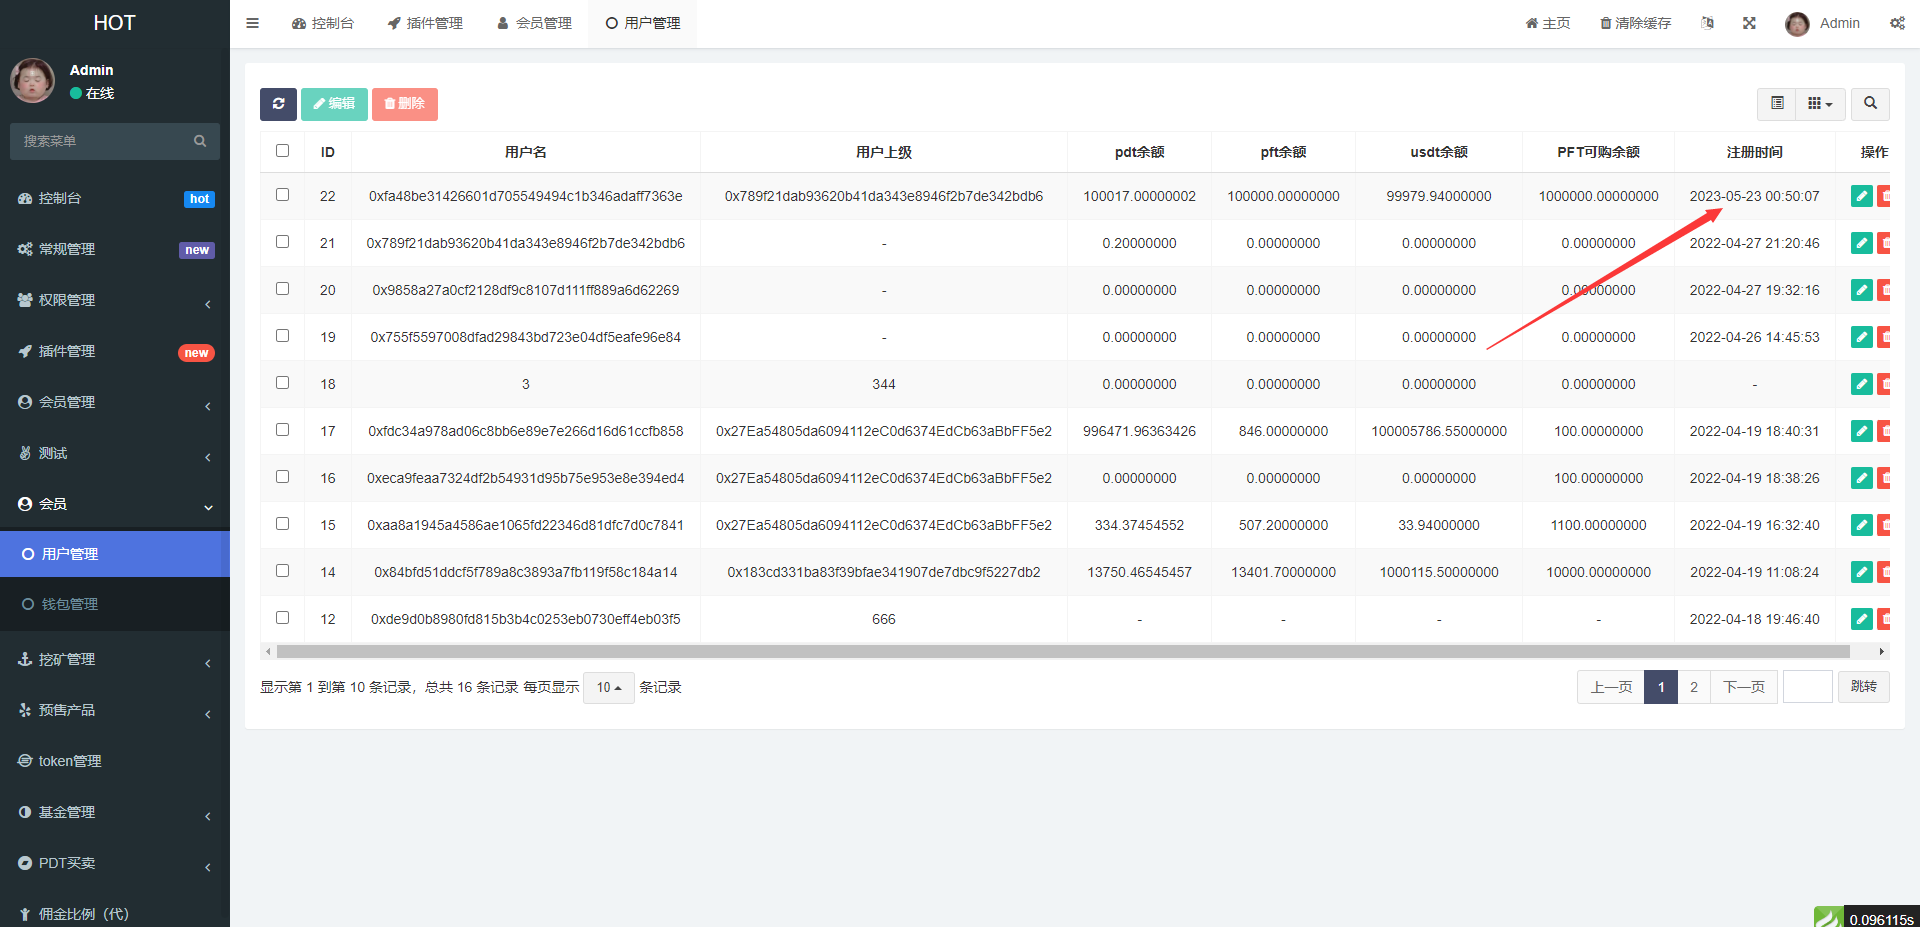Click the fullscreen icon in top bar
Viewport: 1920px width, 927px height.
(x=1749, y=23)
